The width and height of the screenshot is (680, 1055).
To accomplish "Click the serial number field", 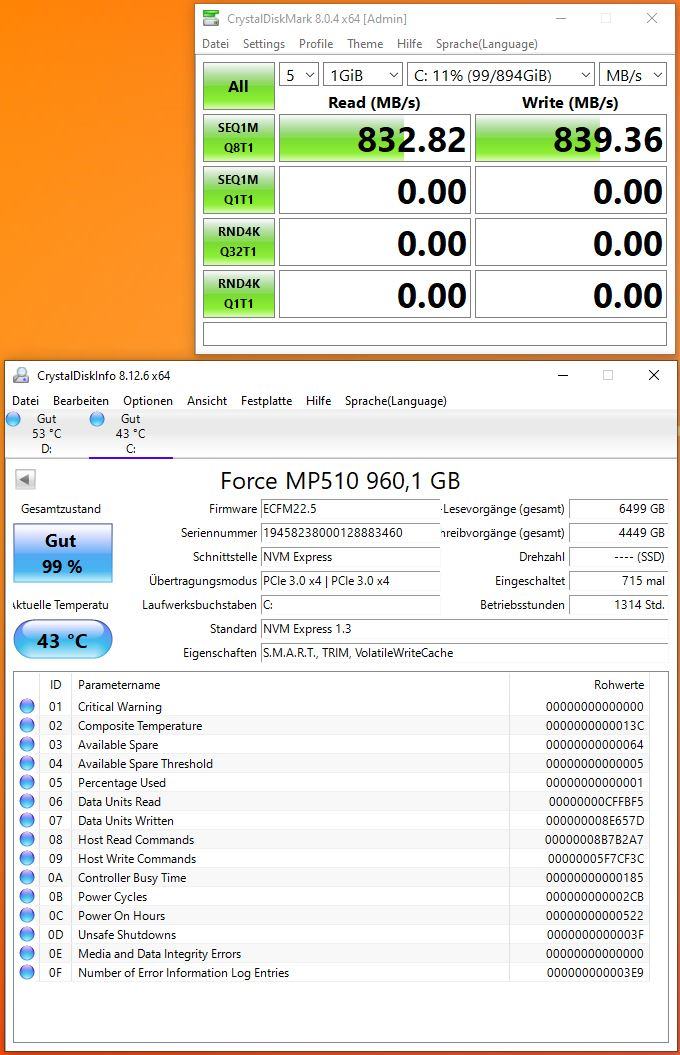I will [x=350, y=533].
